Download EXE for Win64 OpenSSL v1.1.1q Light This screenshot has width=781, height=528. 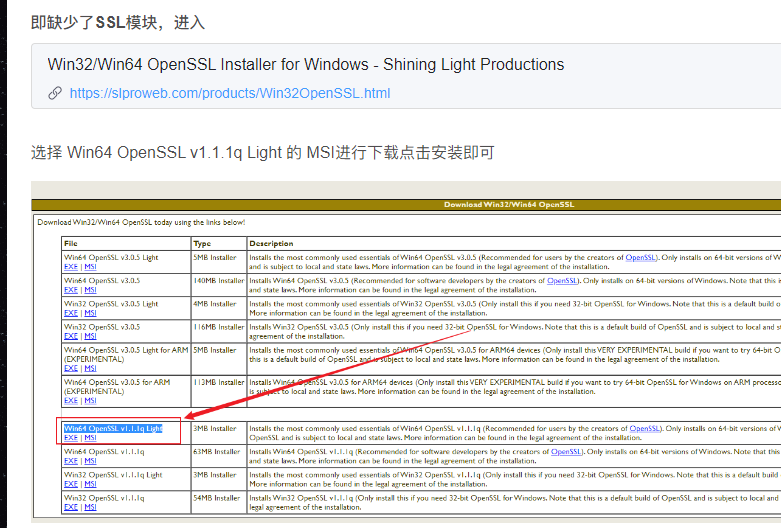click(71, 438)
